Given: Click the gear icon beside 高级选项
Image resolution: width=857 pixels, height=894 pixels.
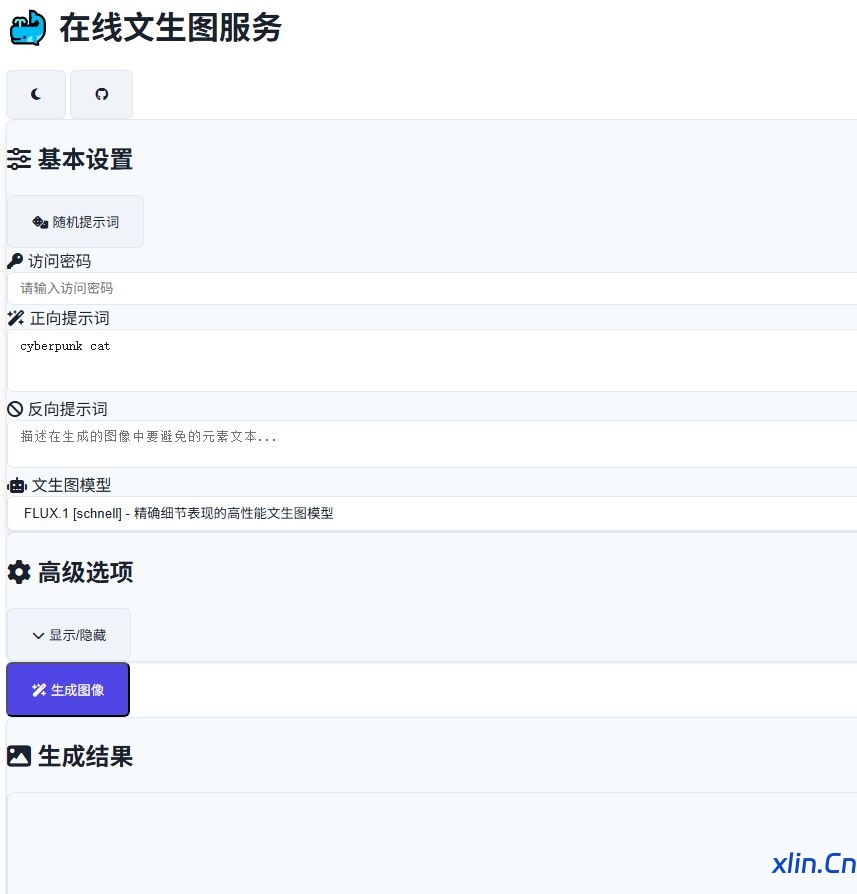Looking at the screenshot, I should pyautogui.click(x=19, y=572).
